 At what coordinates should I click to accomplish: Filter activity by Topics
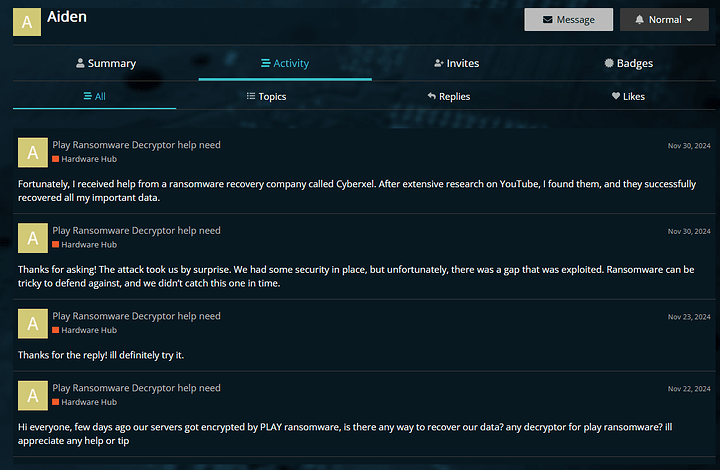pyautogui.click(x=266, y=96)
